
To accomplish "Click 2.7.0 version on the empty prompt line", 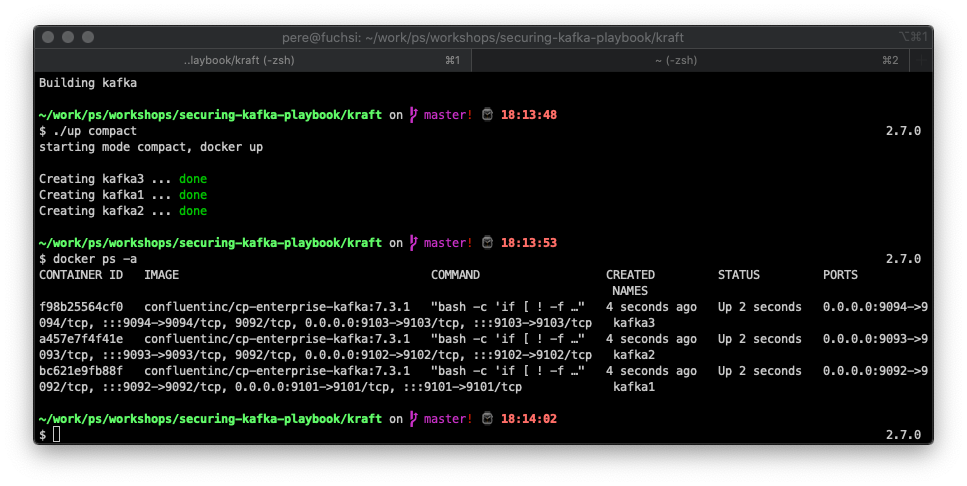I will [903, 435].
